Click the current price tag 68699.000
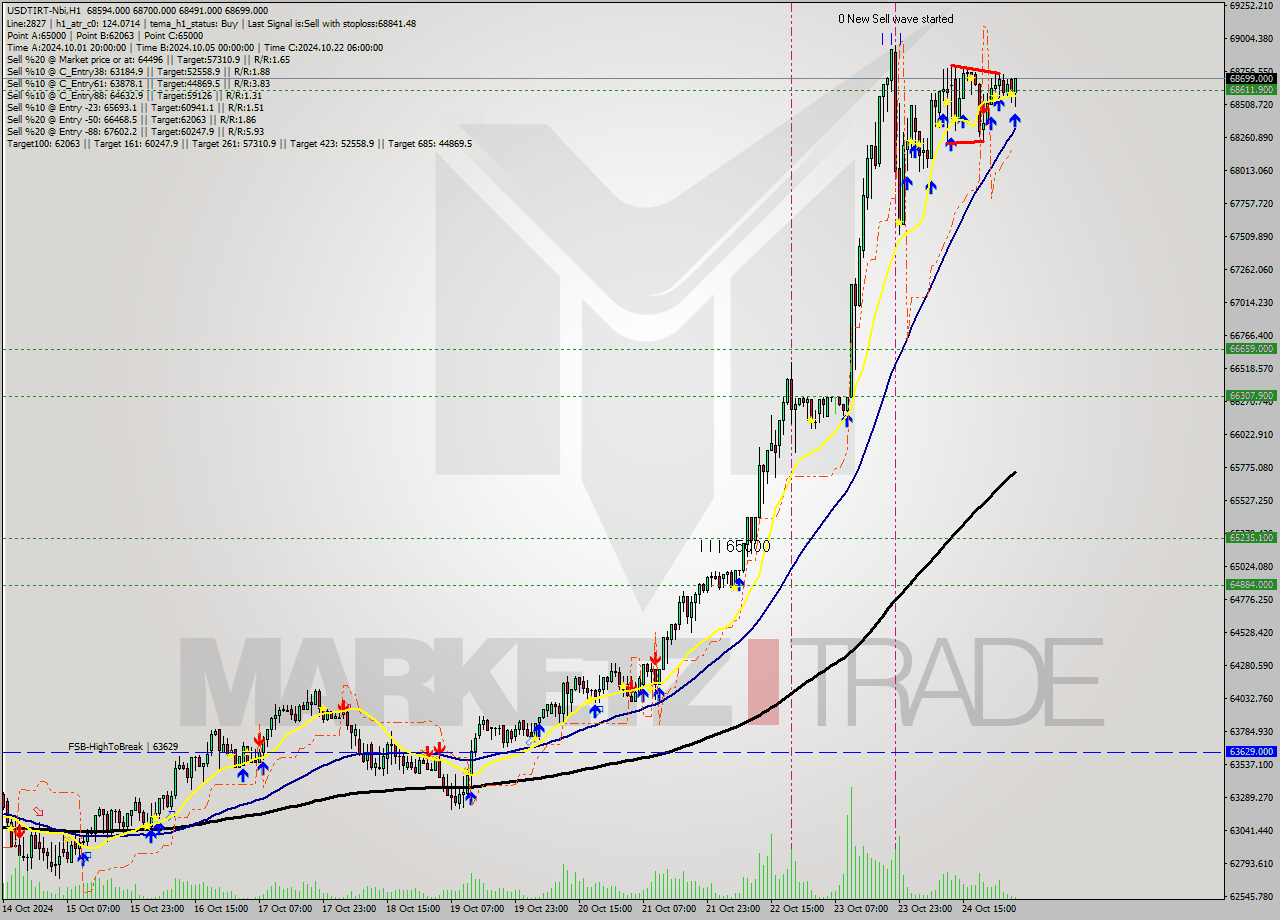The image size is (1280, 920). tap(1251, 78)
